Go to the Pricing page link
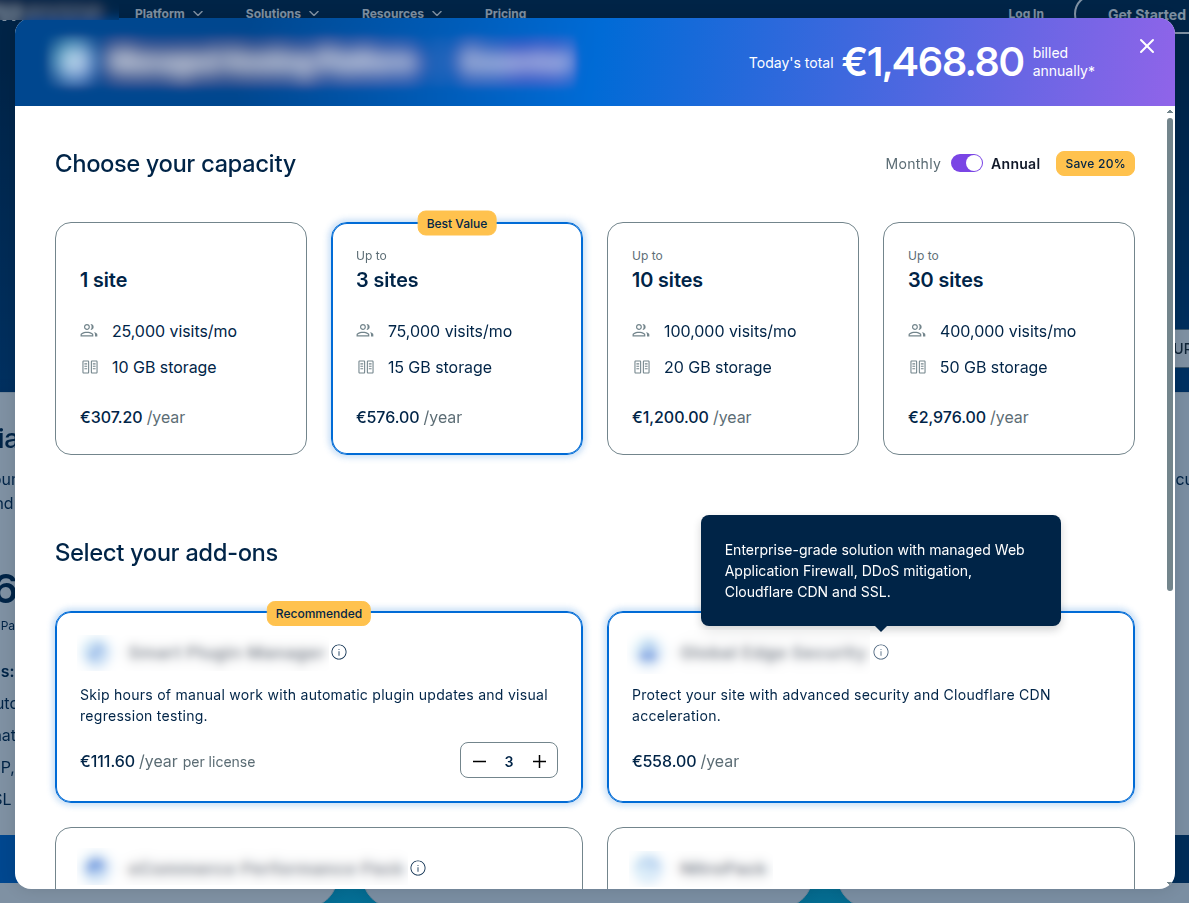Screen dimensions: 1189x903 click(x=505, y=13)
